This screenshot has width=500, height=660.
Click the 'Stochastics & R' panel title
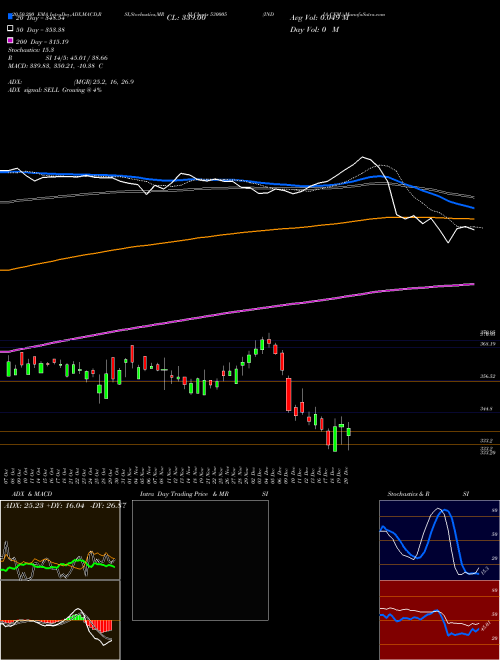(408, 494)
